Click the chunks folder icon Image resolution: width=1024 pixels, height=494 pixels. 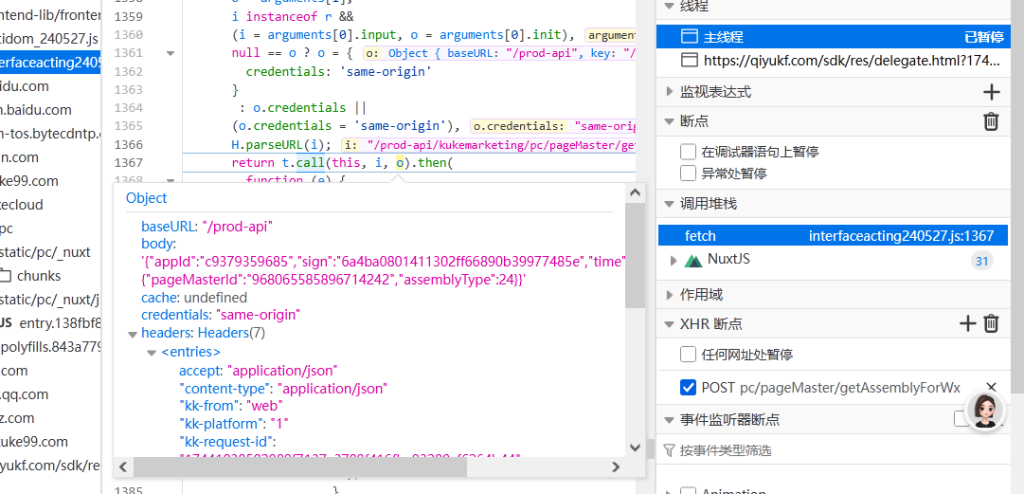[6, 276]
